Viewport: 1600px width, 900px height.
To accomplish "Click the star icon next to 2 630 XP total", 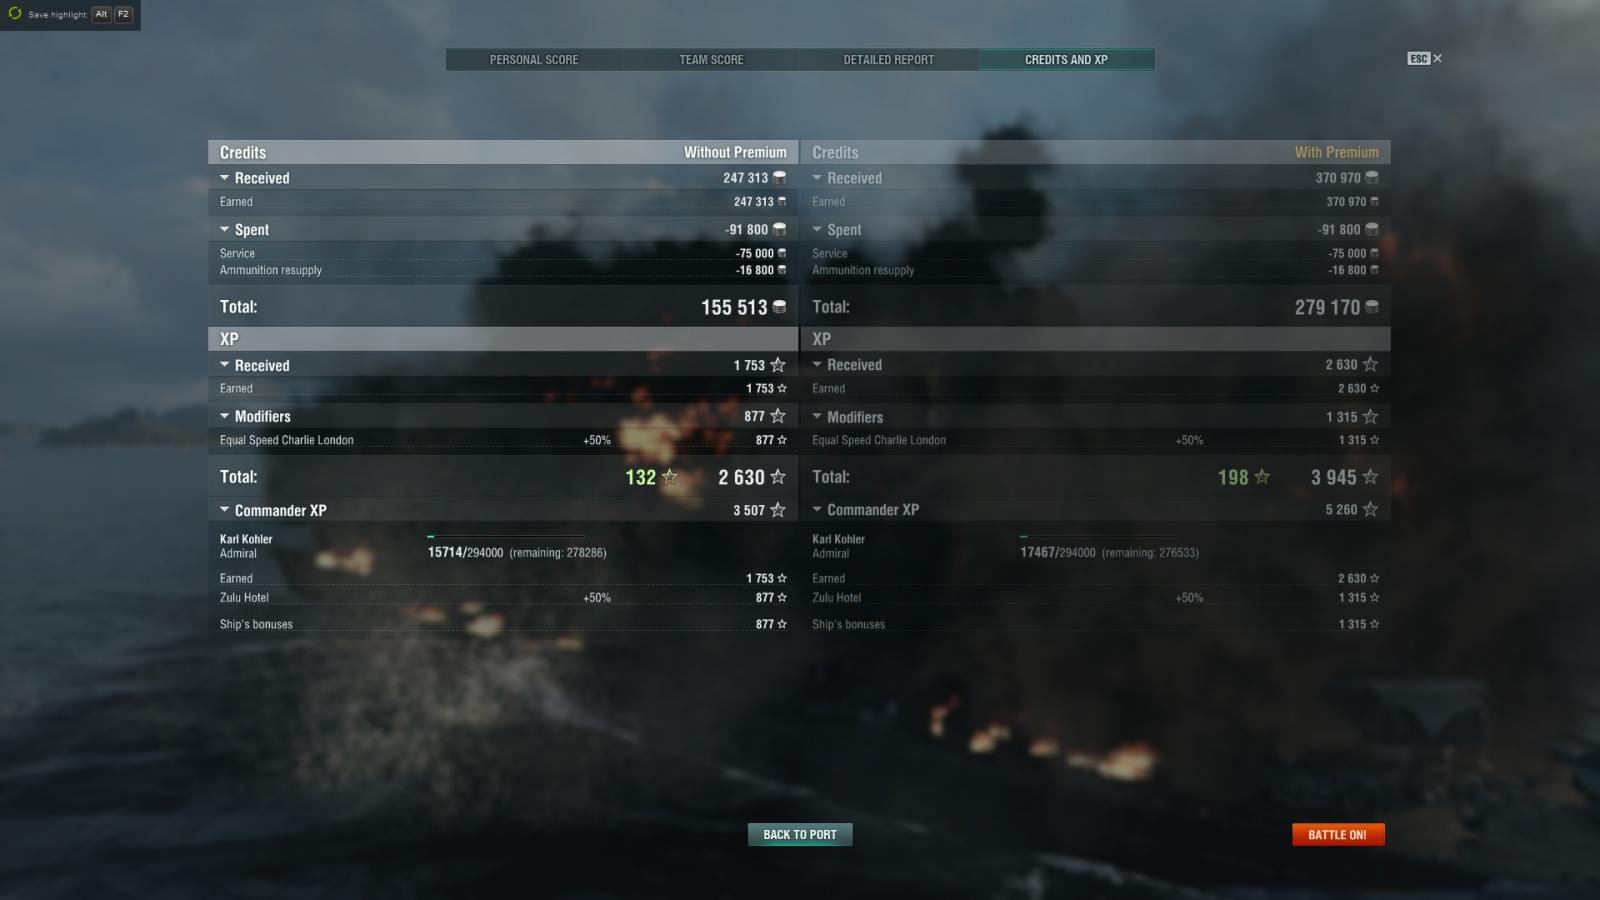I will (x=777, y=477).
